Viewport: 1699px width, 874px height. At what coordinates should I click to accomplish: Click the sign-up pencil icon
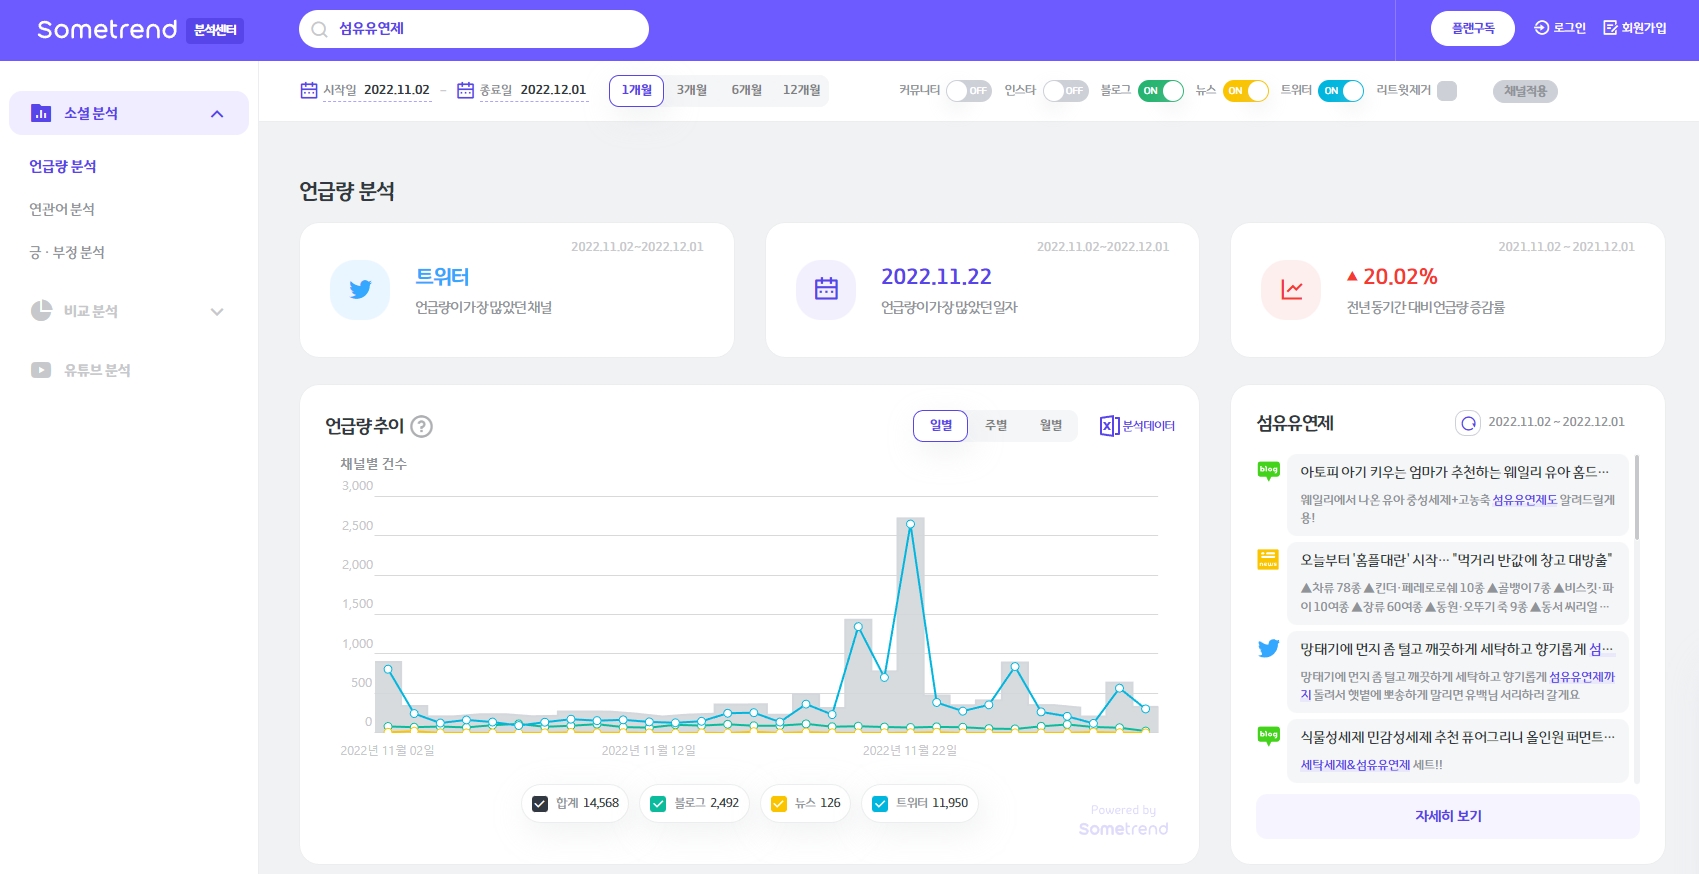(1610, 28)
